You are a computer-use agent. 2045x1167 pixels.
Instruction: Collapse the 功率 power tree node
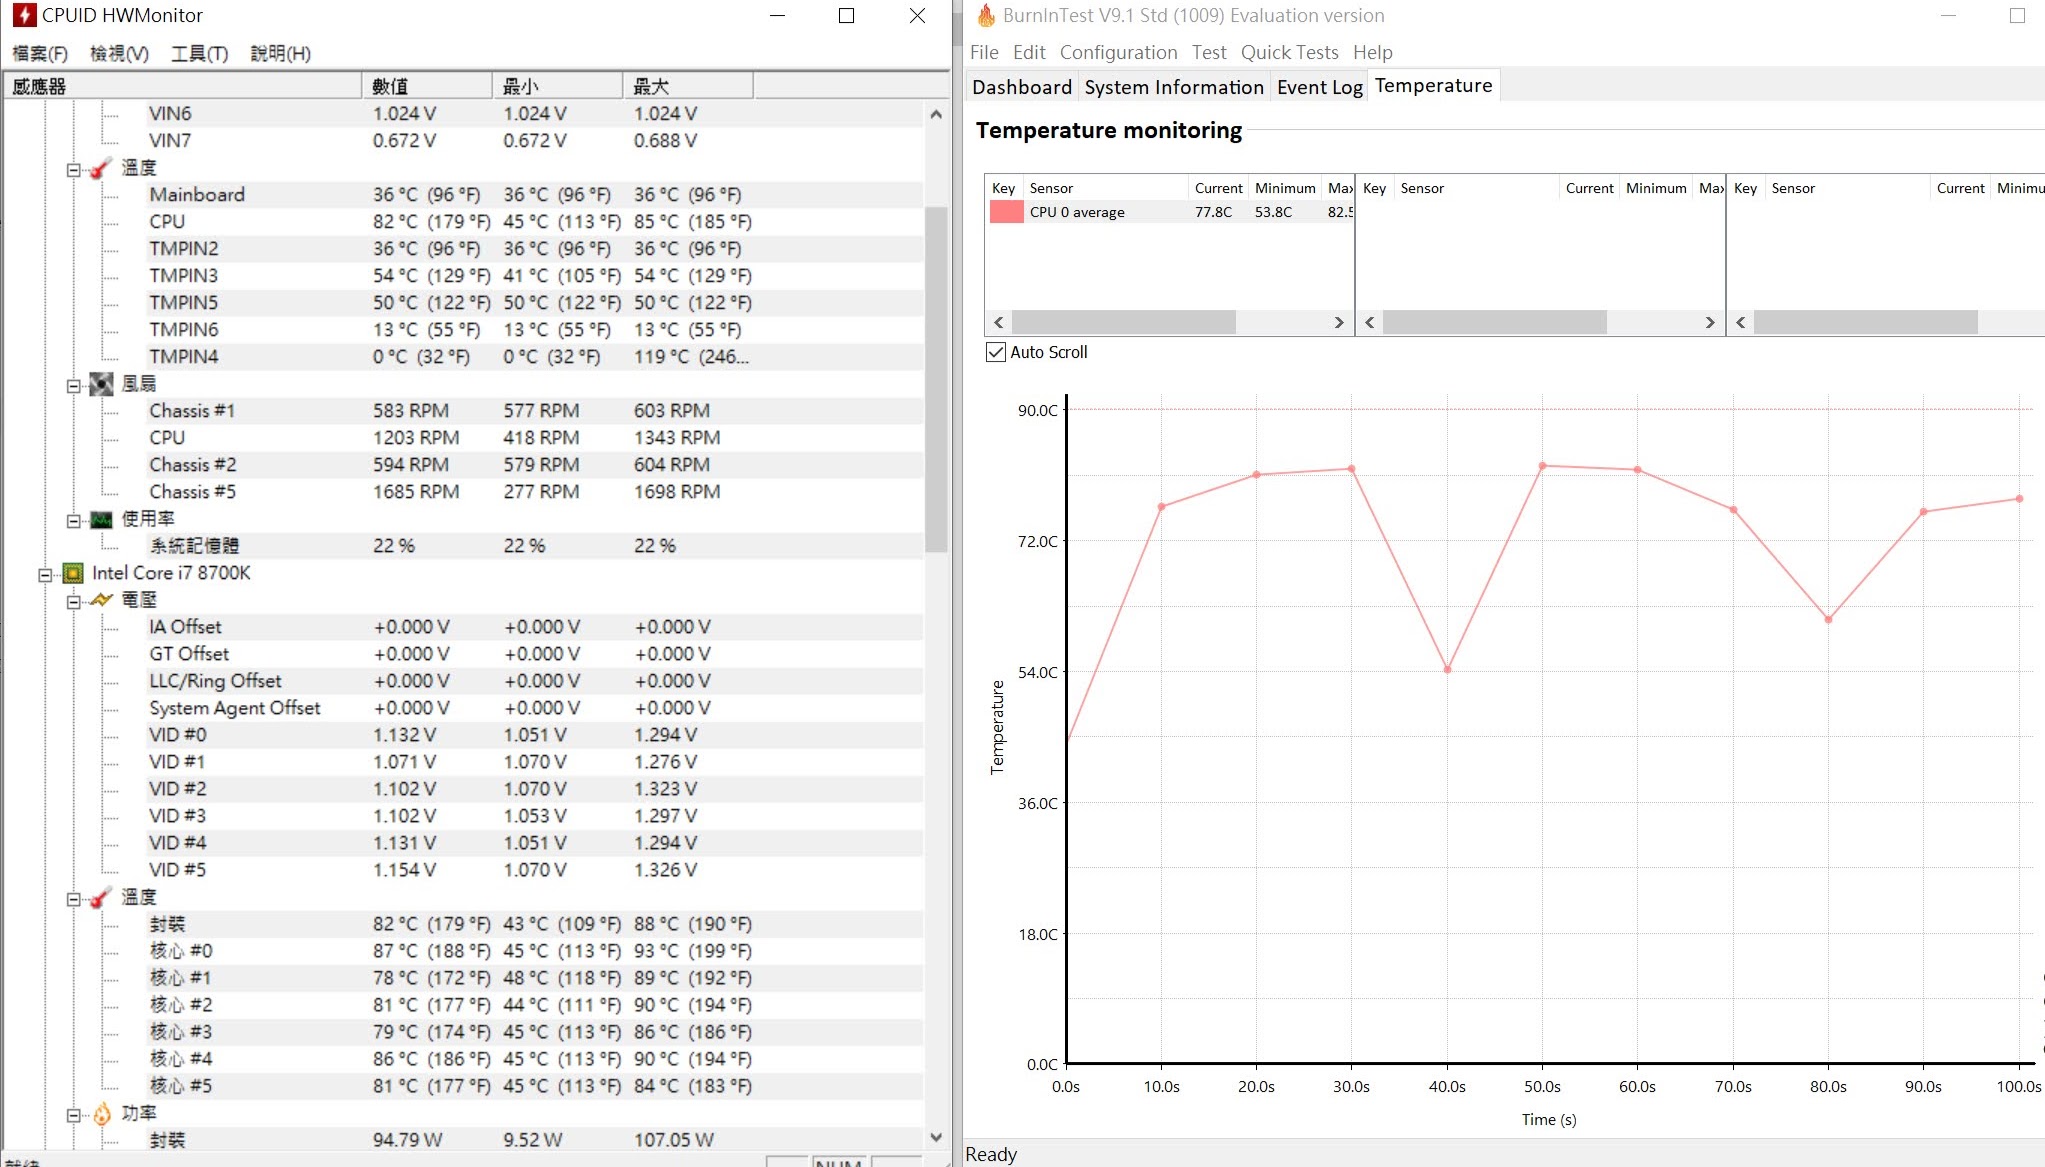coord(73,1114)
